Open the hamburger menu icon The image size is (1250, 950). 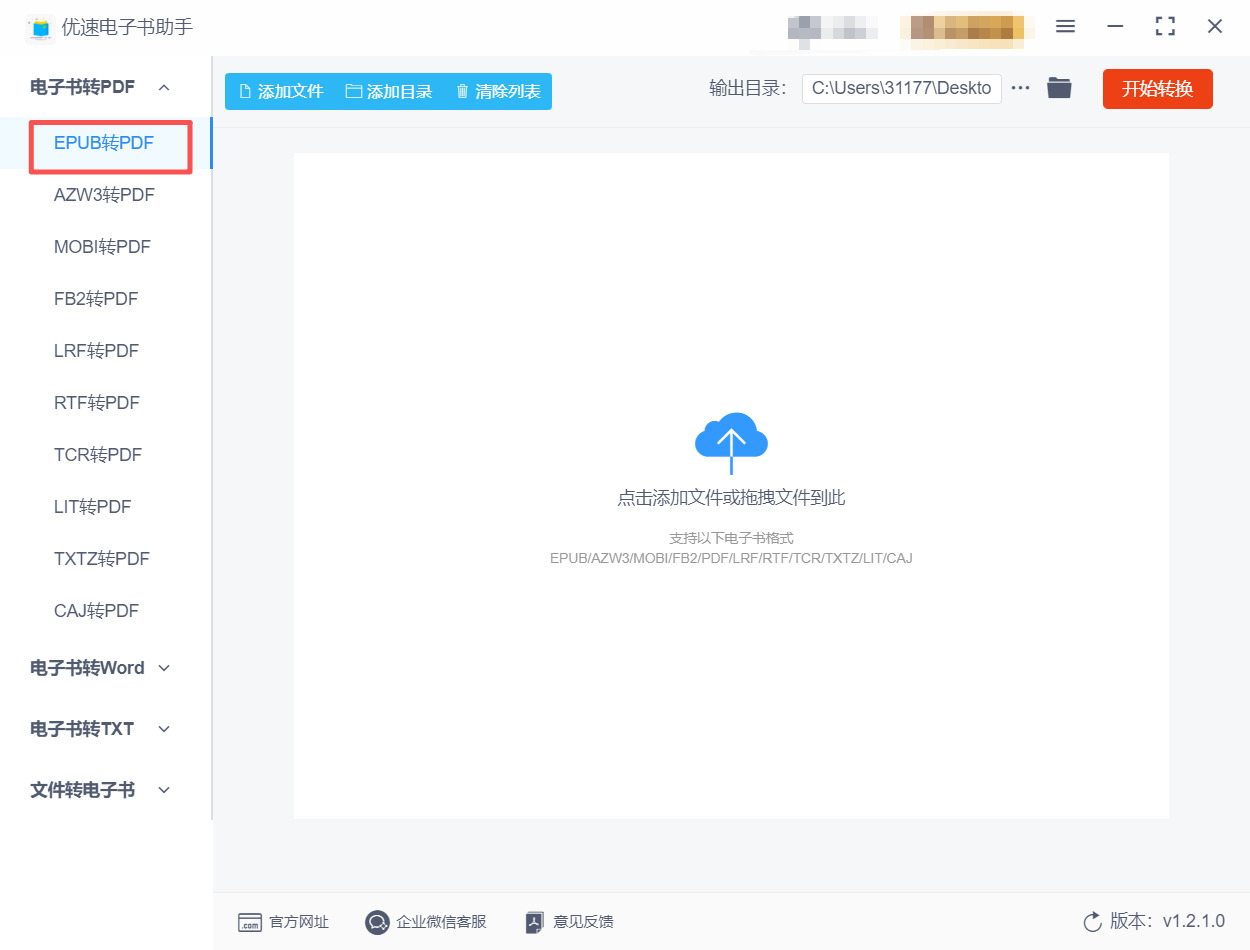(x=1065, y=27)
